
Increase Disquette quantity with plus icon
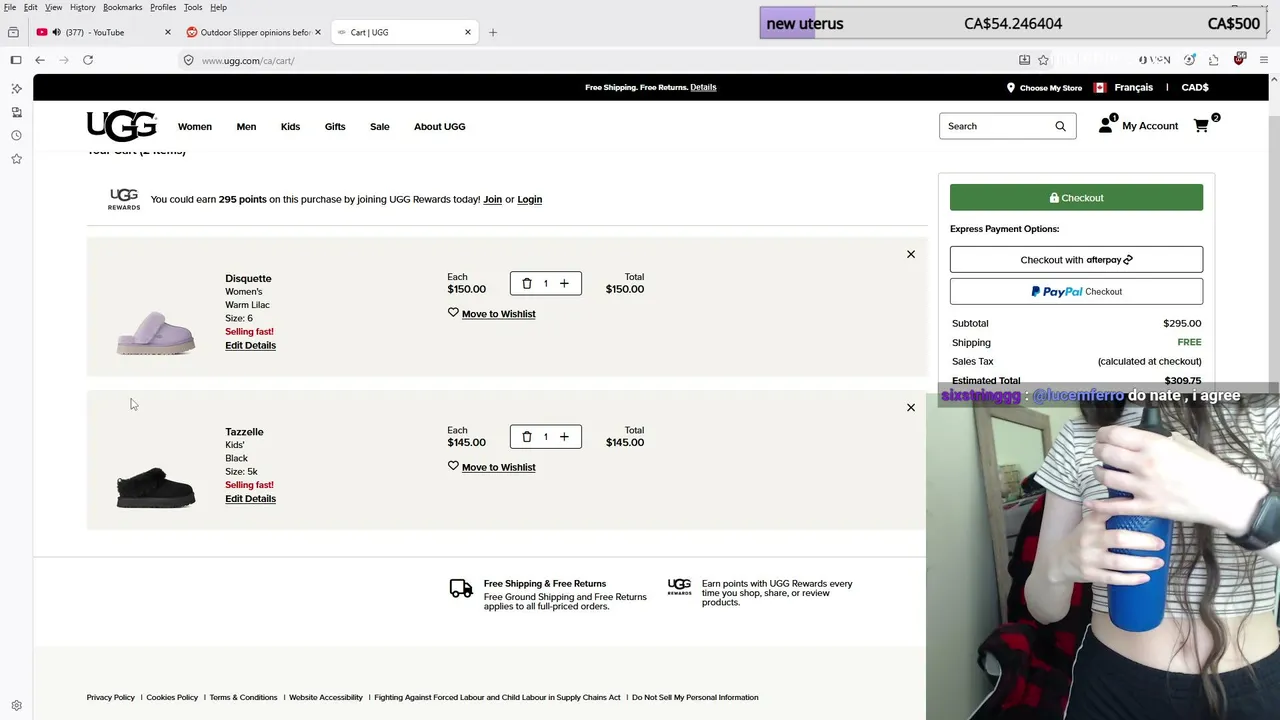click(564, 283)
